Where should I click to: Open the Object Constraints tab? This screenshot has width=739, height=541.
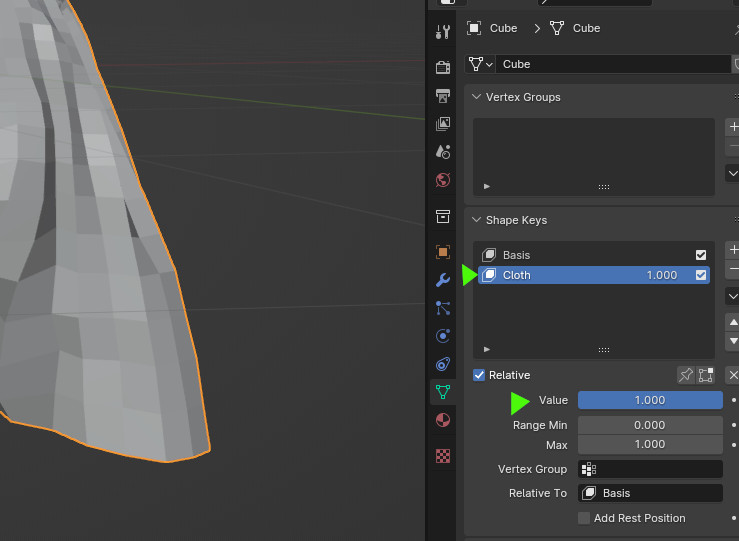(x=443, y=364)
